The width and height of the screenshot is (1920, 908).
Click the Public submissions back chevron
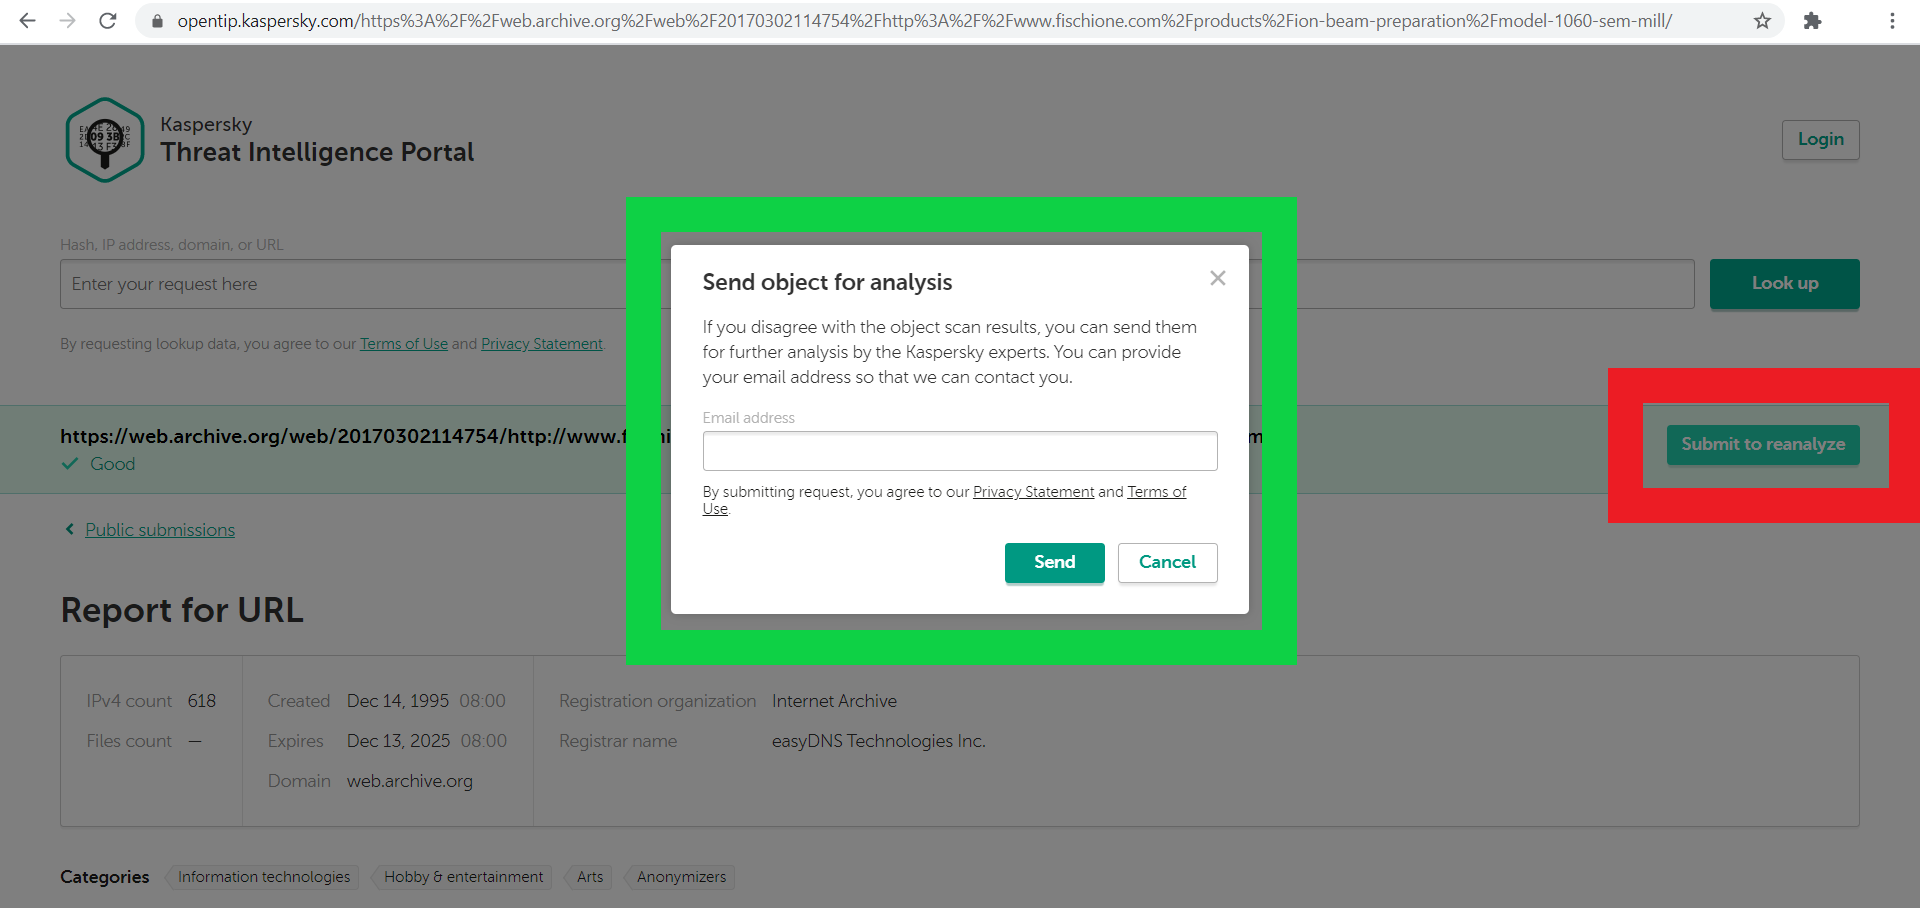point(69,529)
